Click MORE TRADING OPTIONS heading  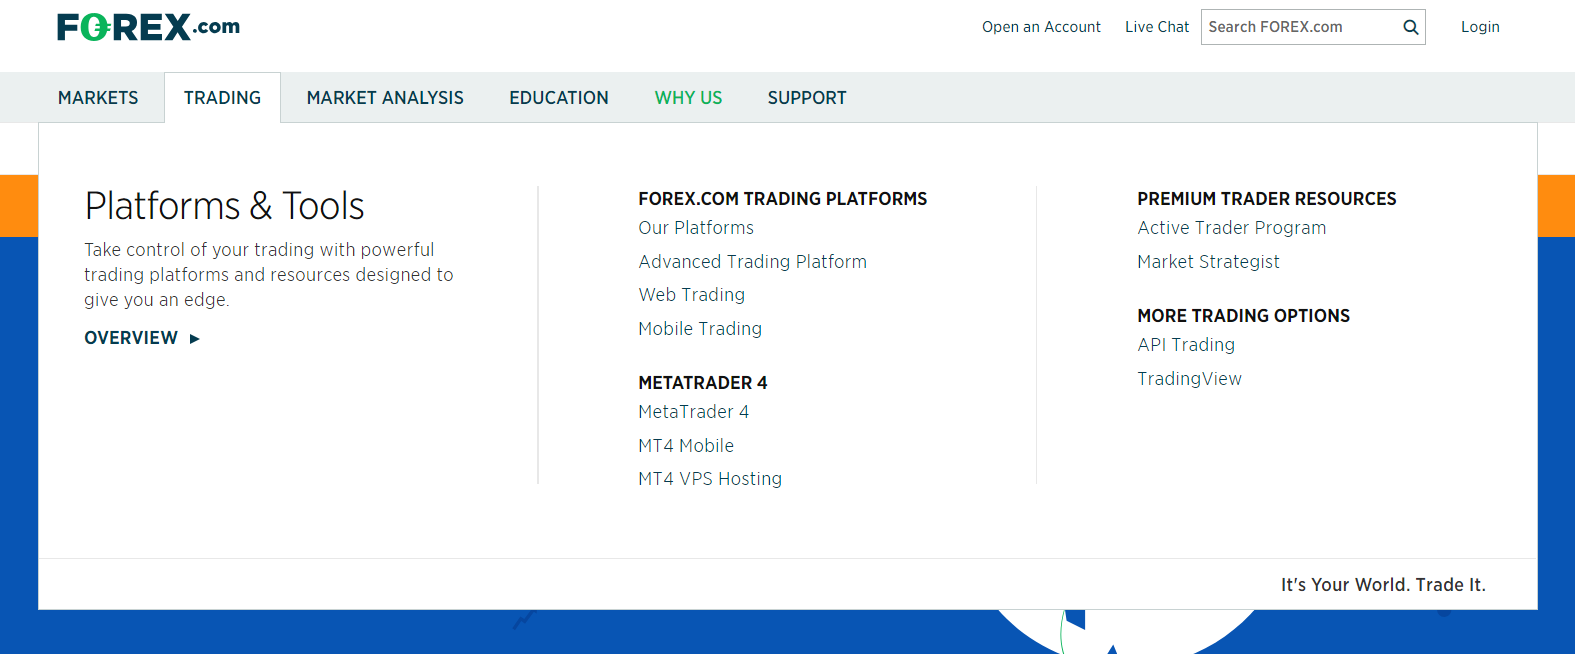pyautogui.click(x=1243, y=316)
